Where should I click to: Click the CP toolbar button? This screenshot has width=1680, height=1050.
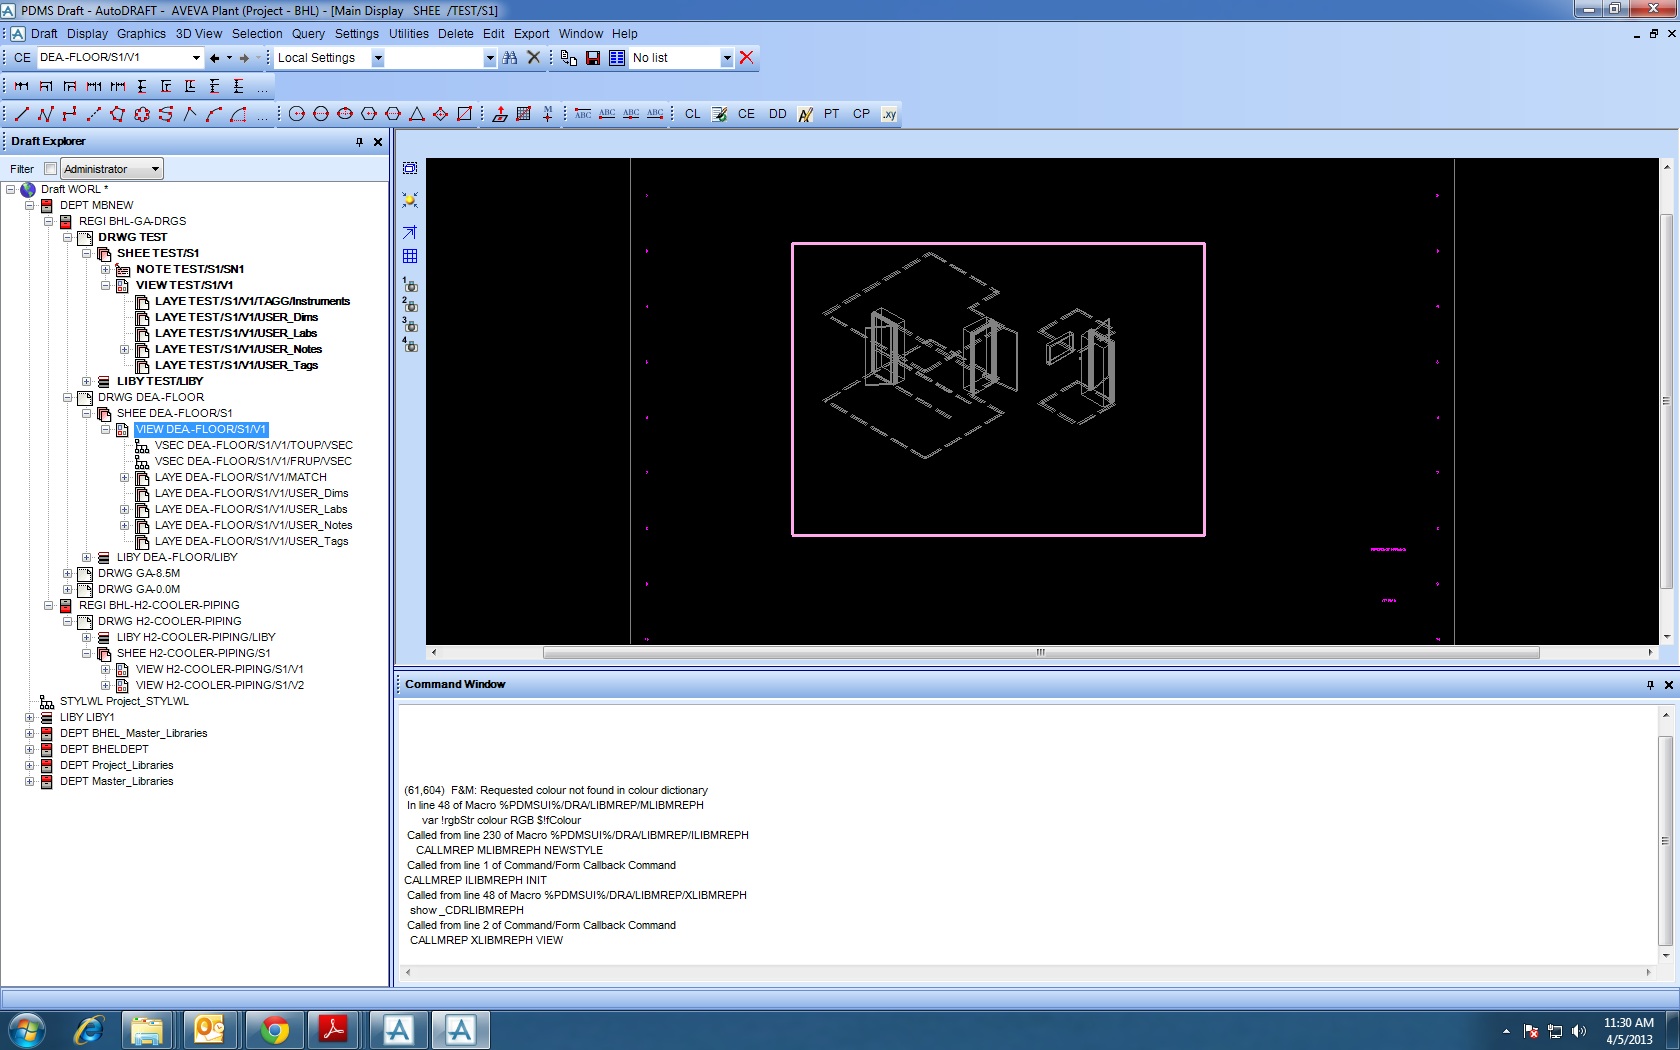point(861,114)
